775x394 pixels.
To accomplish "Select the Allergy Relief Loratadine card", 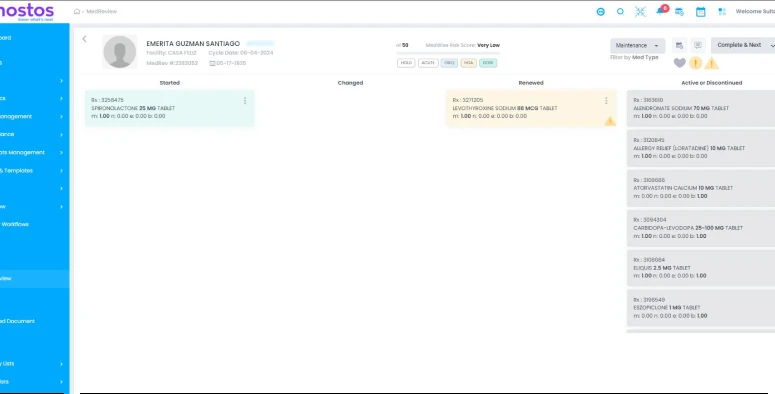I will tap(701, 148).
